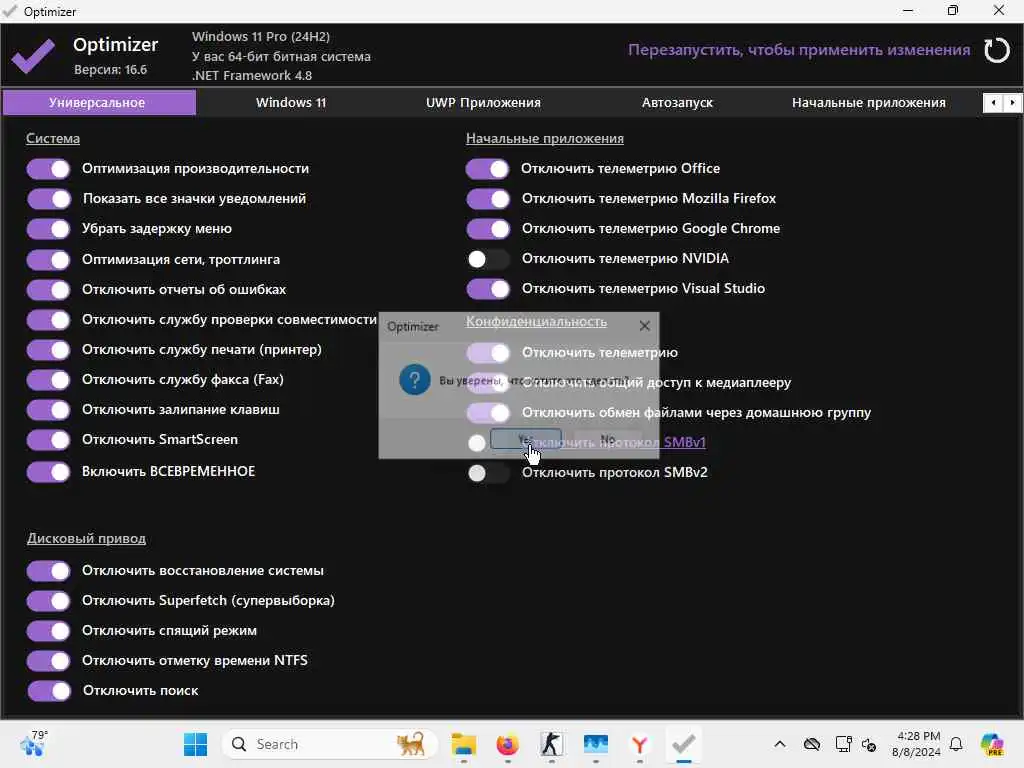The width and height of the screenshot is (1024, 768).
Task: Toggle Отключить поиск switch
Action: 48,691
